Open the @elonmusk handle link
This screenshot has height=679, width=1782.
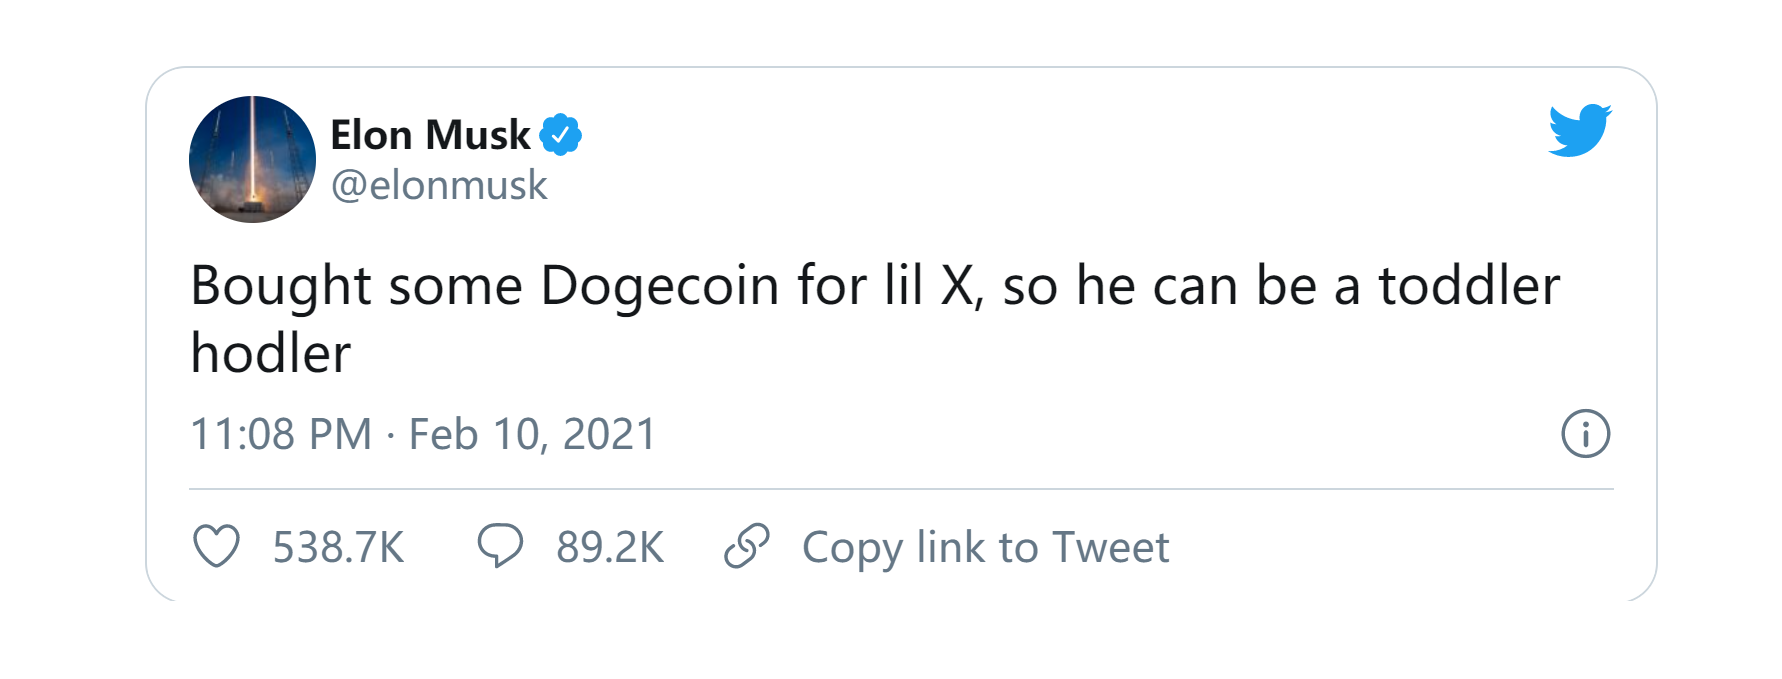pos(439,186)
